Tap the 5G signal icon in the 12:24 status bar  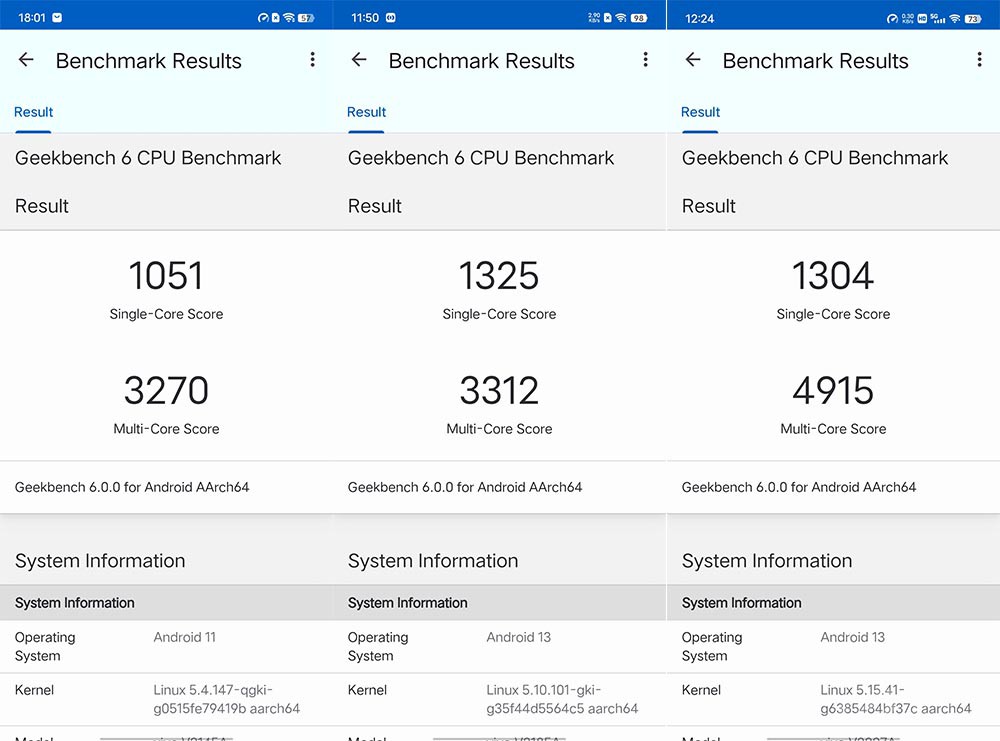click(938, 18)
